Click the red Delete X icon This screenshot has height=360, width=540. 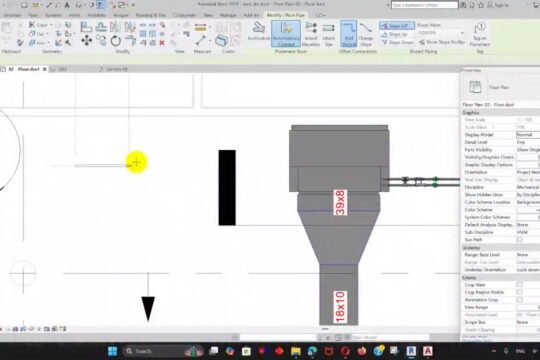162,43
